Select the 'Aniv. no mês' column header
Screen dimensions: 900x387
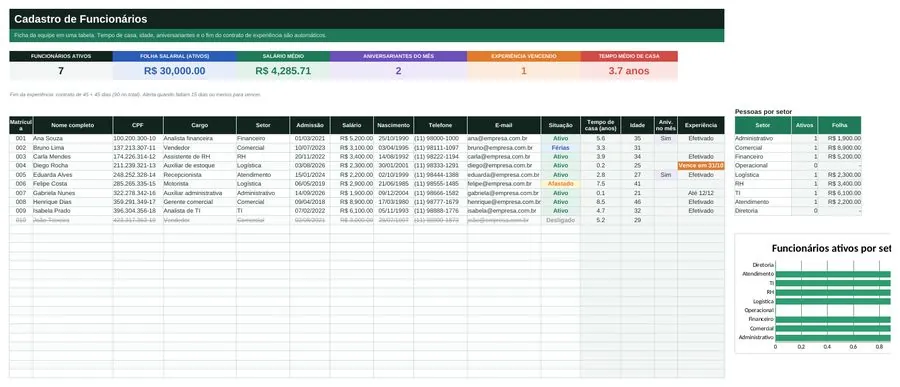click(666, 125)
